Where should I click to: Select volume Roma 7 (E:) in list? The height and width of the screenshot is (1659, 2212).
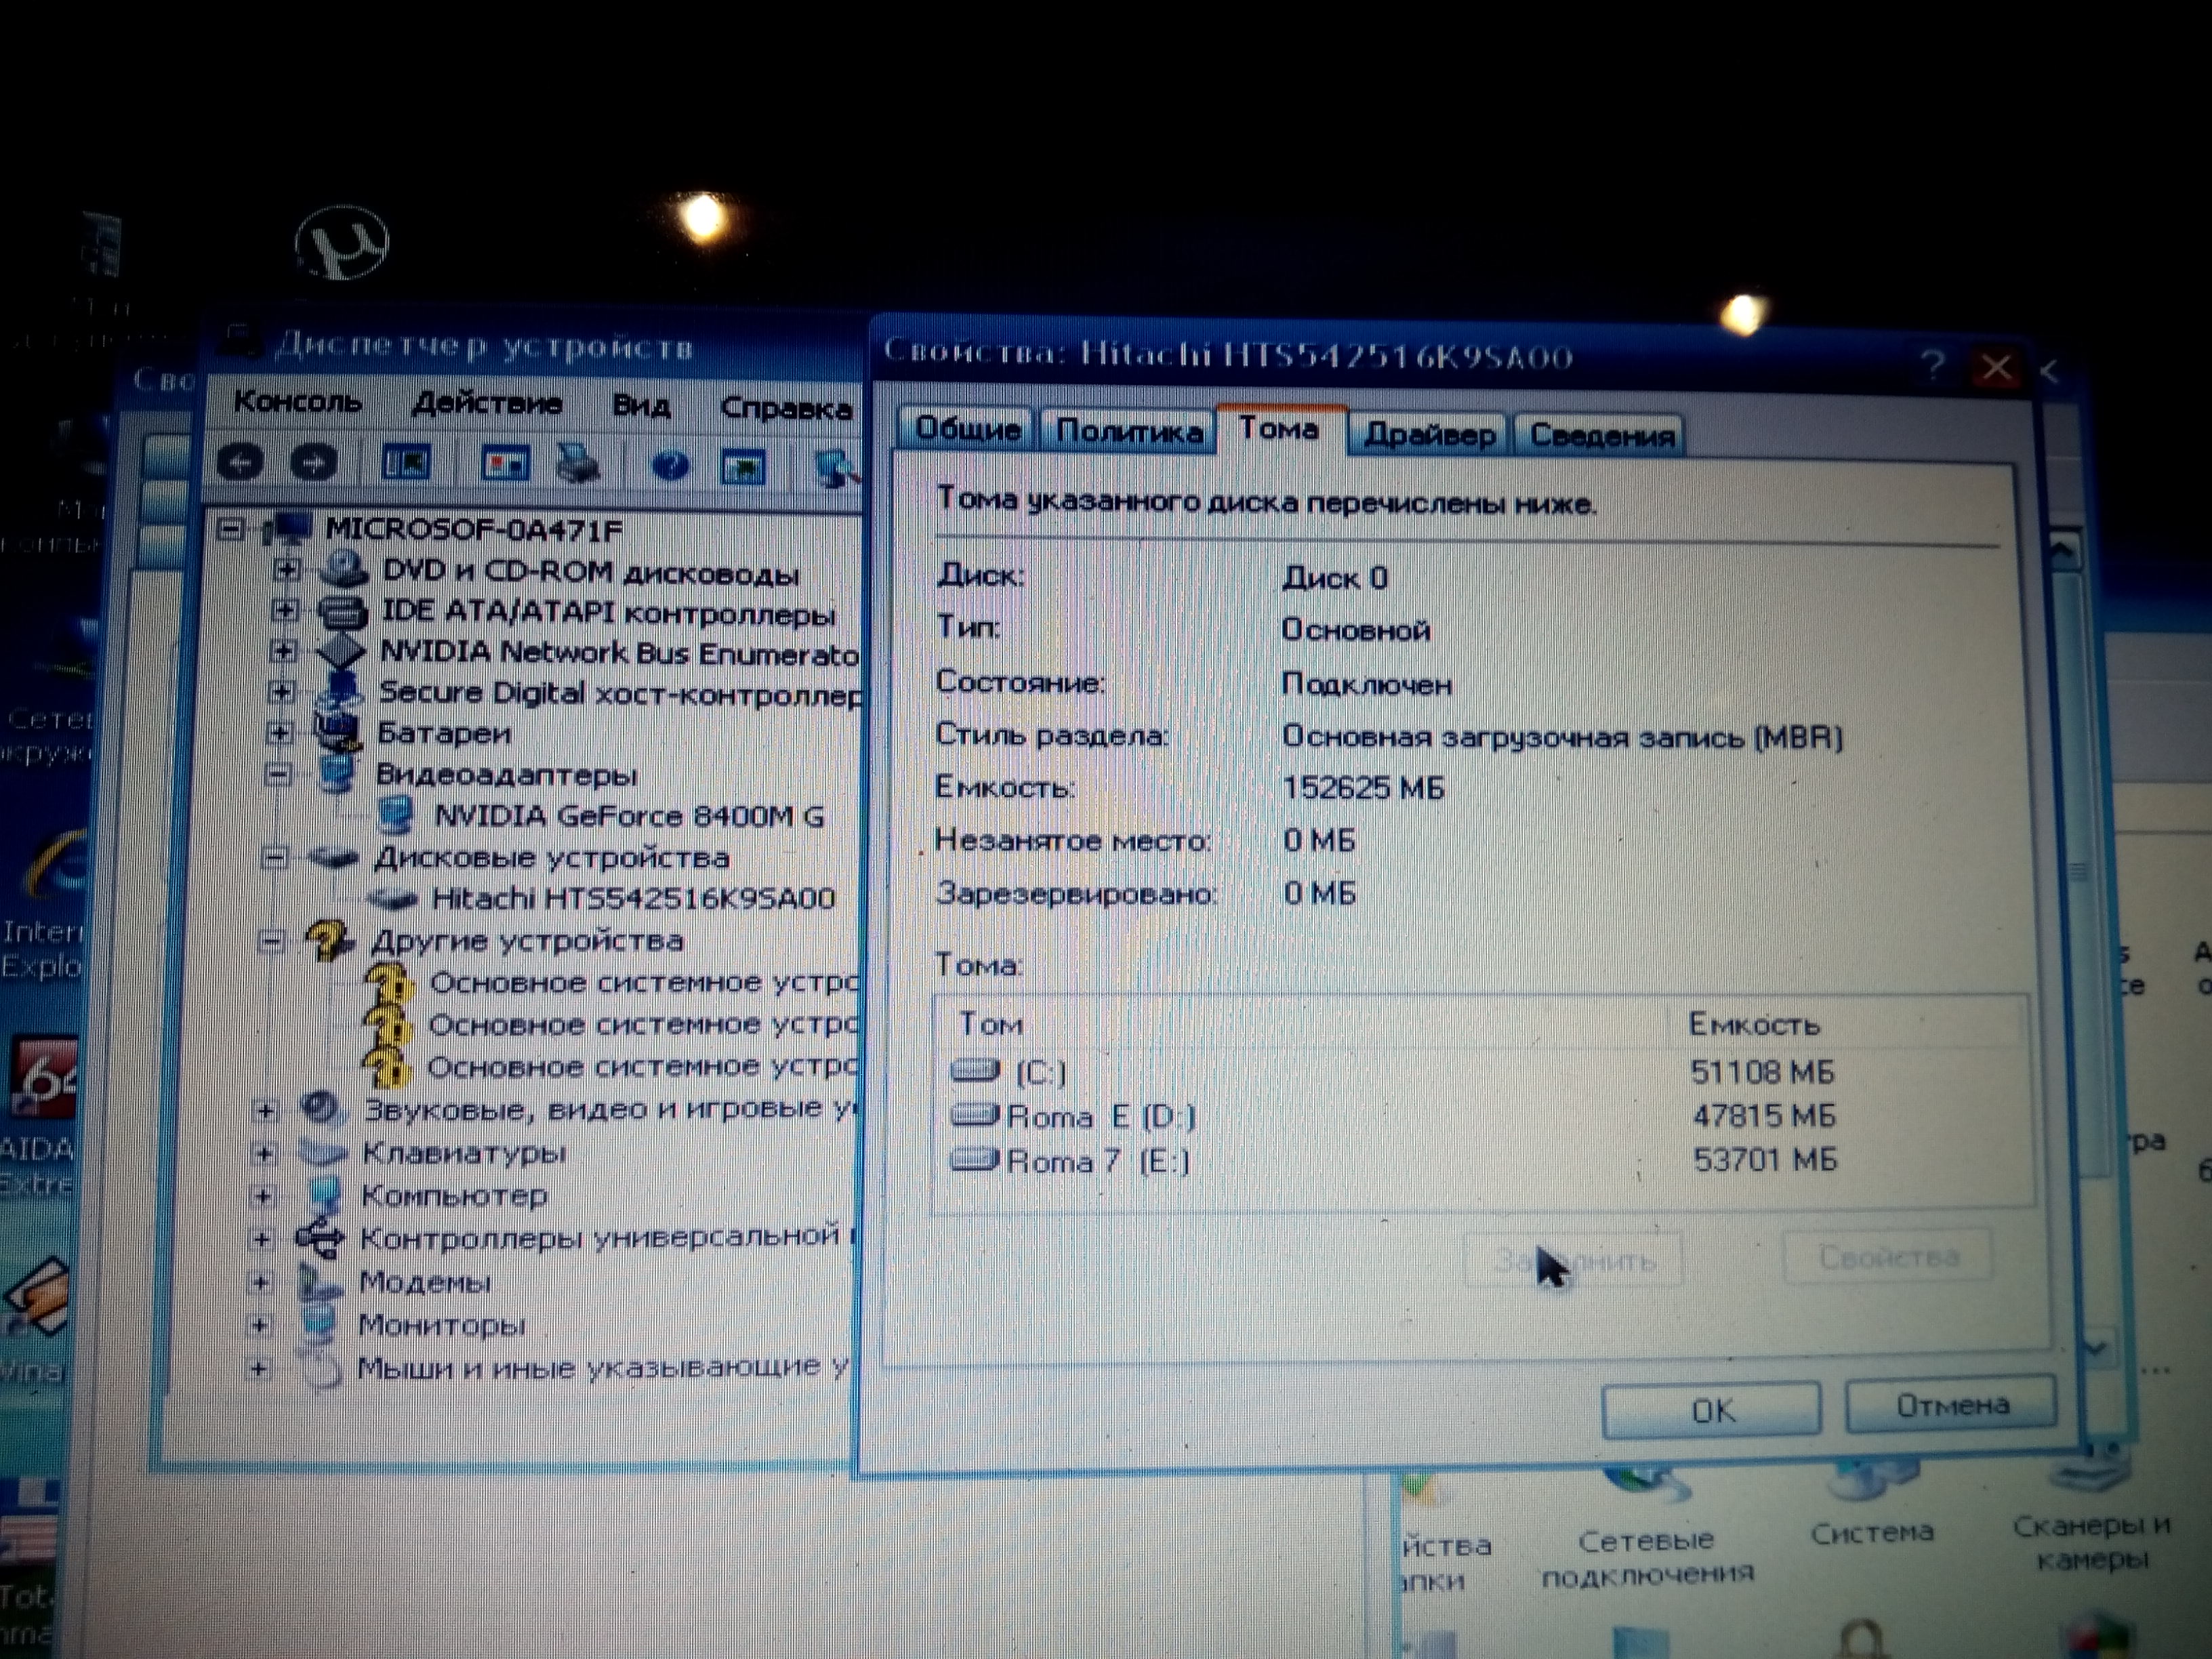point(1098,1162)
